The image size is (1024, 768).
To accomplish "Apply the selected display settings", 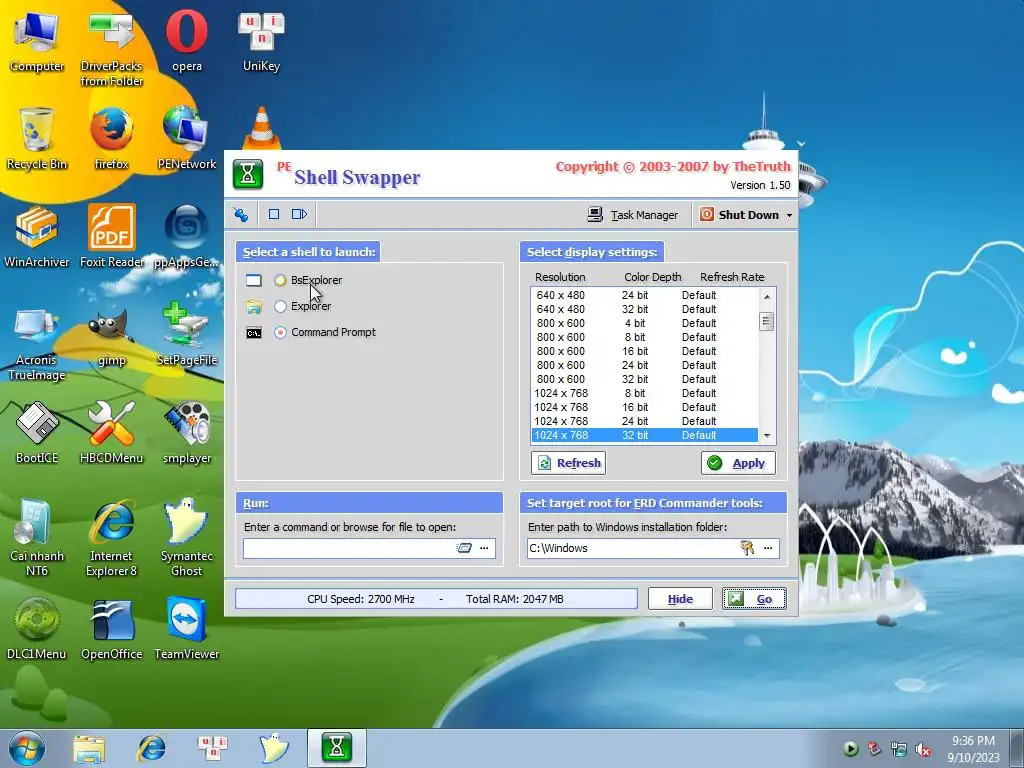I will coord(738,463).
